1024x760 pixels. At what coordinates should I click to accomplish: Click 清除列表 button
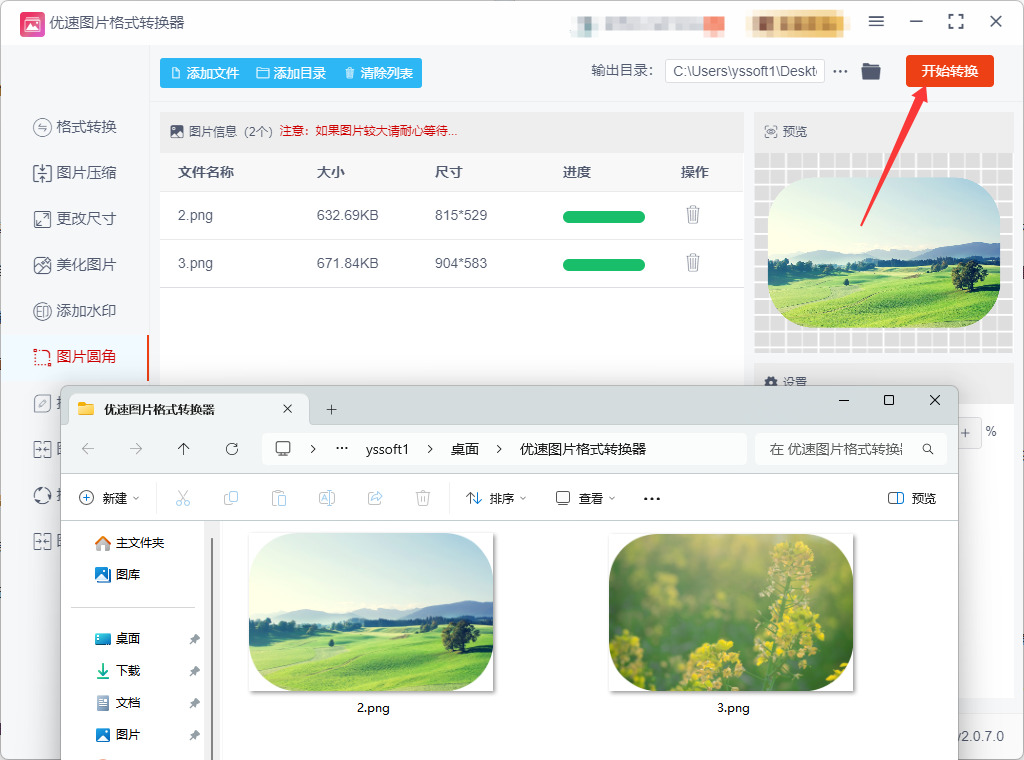[x=379, y=73]
